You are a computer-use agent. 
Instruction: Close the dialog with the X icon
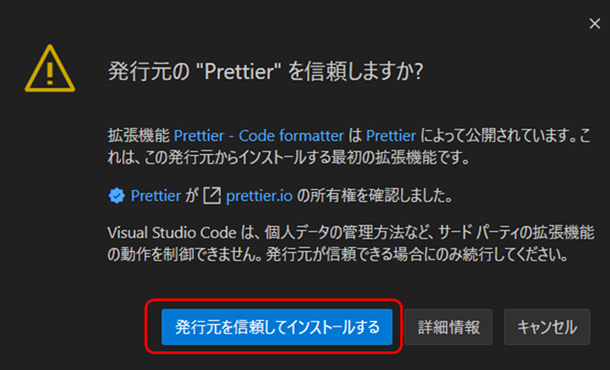pos(594,24)
